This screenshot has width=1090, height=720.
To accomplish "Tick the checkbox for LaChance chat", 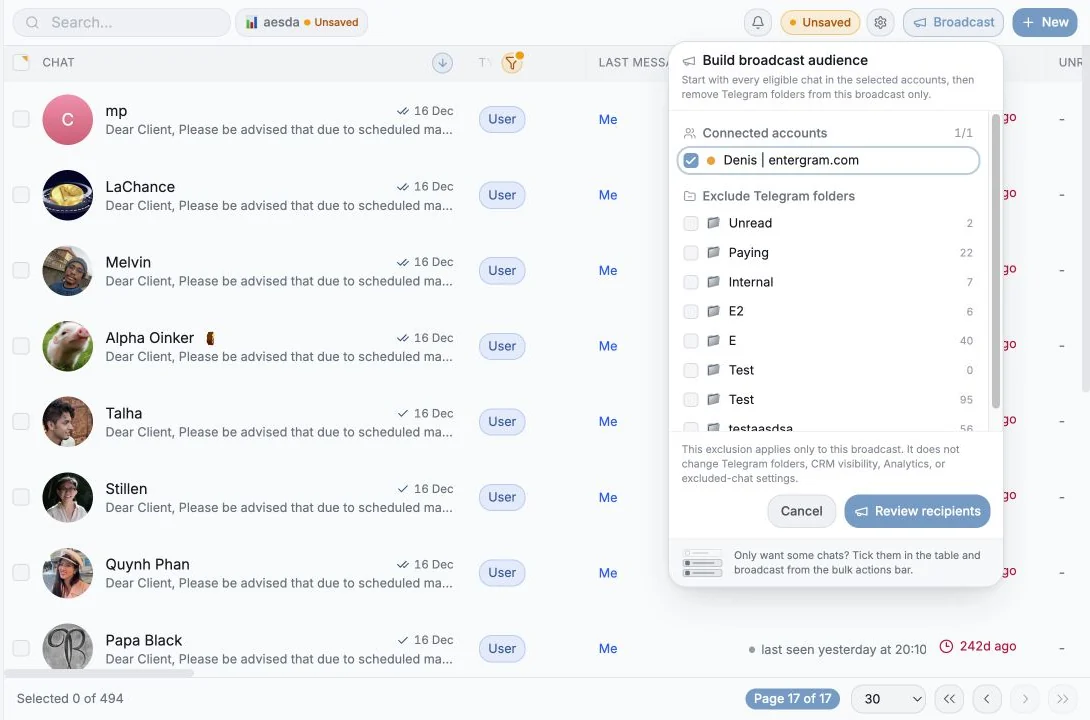I will [21, 195].
